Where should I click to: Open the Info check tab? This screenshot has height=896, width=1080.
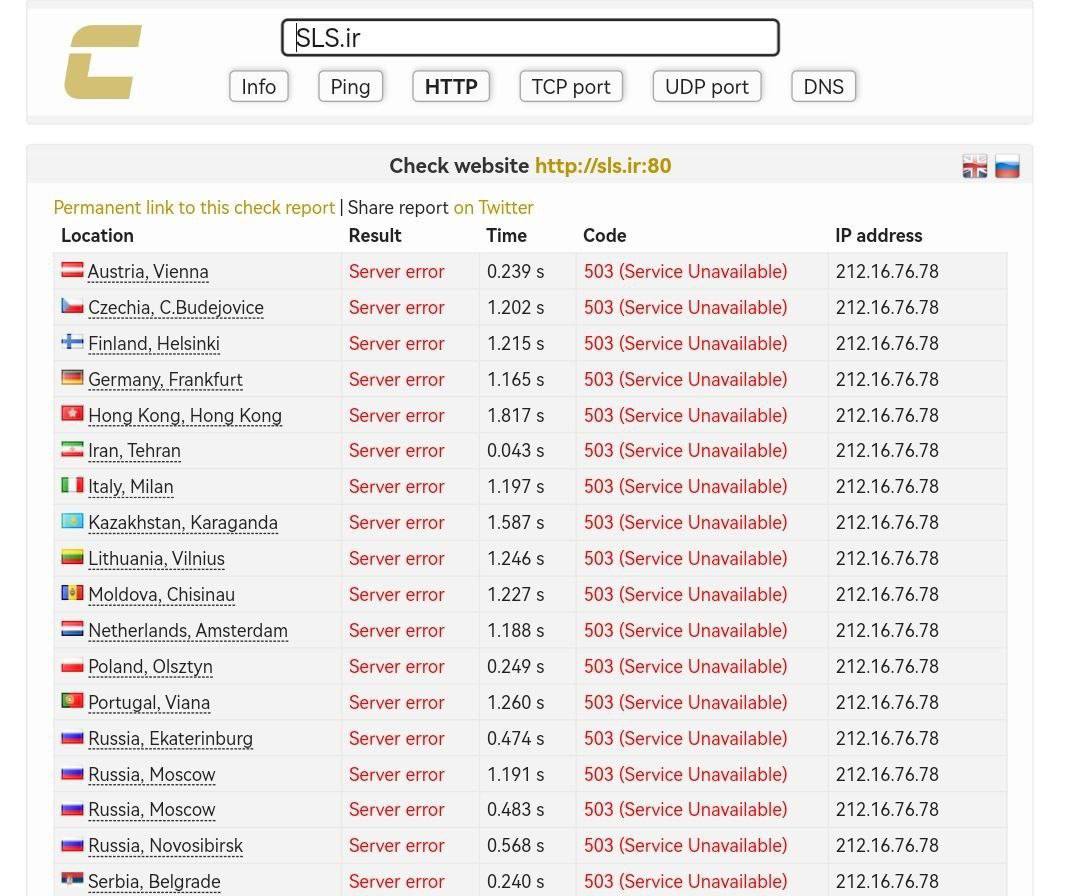[258, 87]
